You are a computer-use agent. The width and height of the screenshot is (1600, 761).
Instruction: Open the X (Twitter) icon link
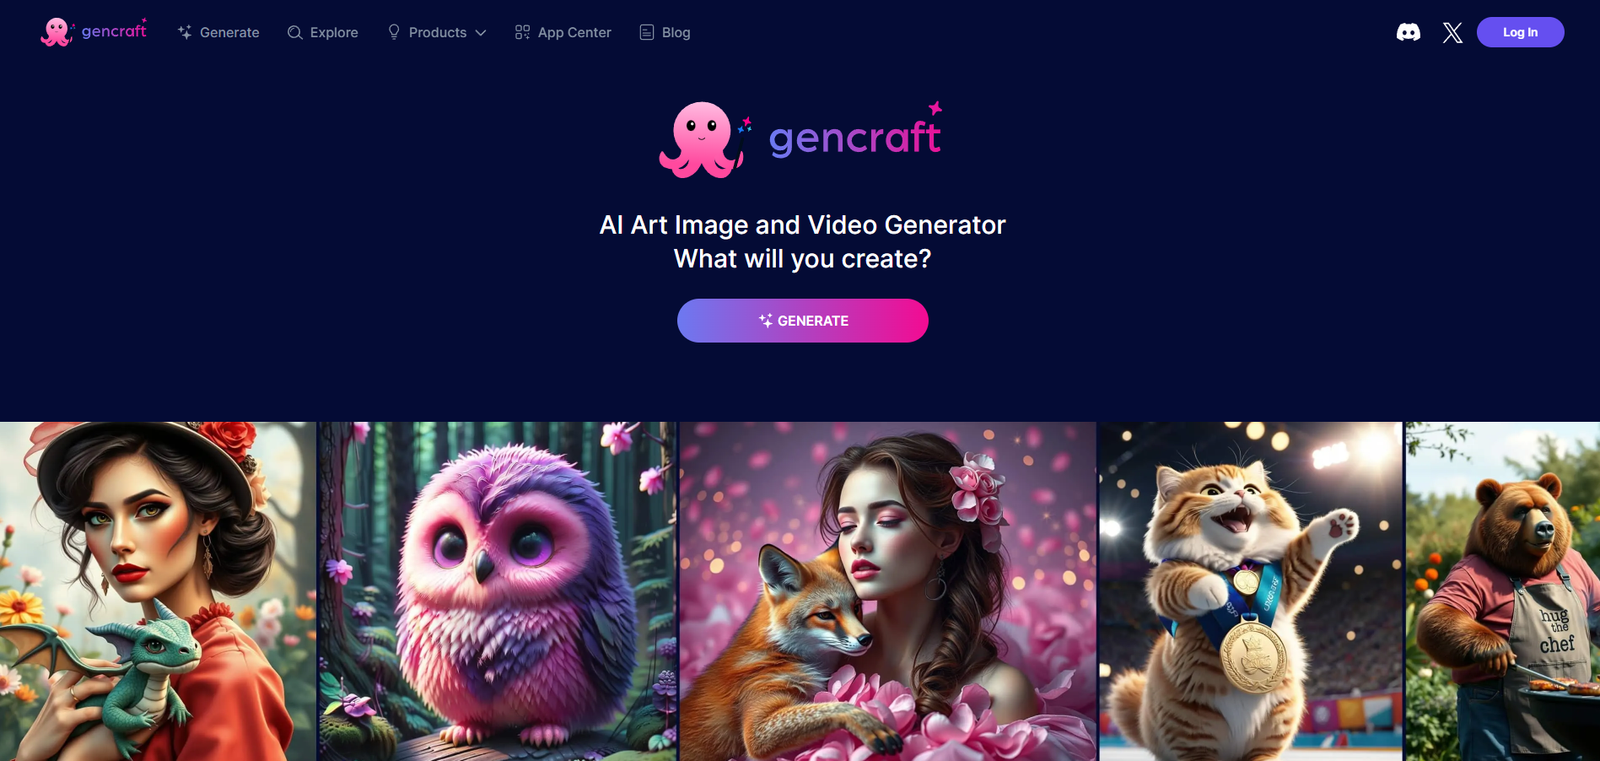(1453, 33)
